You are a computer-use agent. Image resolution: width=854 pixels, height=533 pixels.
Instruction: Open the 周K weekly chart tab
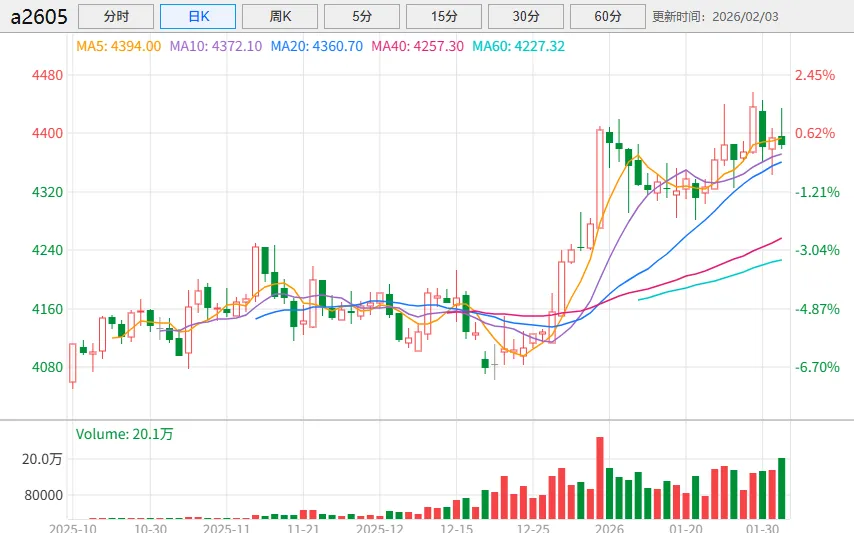[280, 16]
